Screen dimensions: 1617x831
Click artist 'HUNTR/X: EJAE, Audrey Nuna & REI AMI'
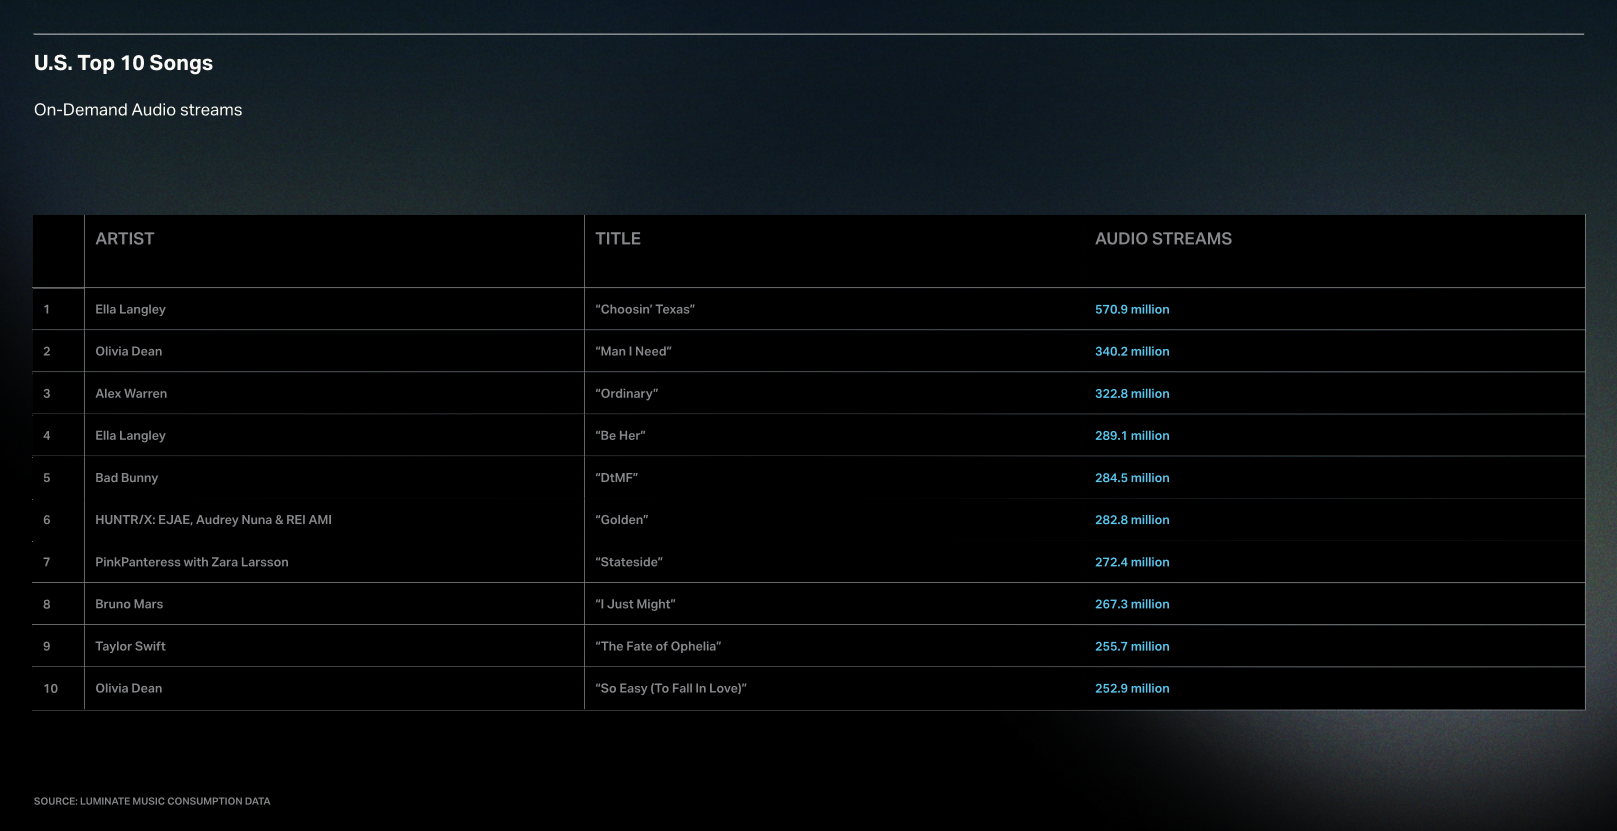click(x=214, y=519)
